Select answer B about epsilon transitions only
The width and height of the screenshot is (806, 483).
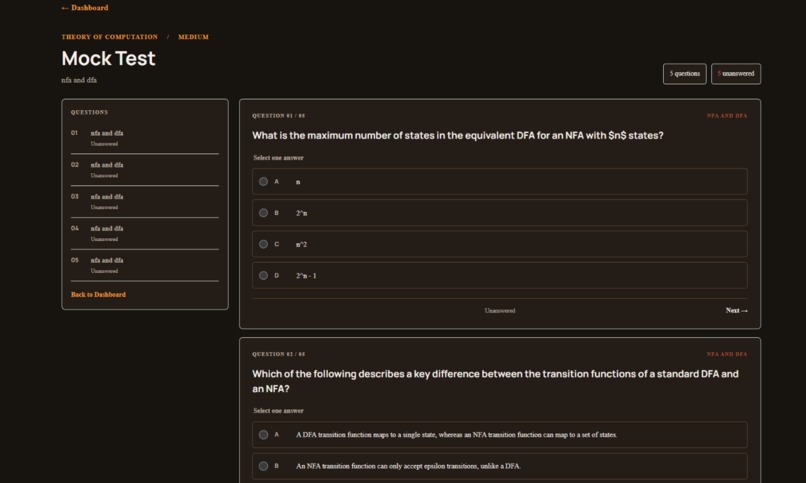coord(500,466)
